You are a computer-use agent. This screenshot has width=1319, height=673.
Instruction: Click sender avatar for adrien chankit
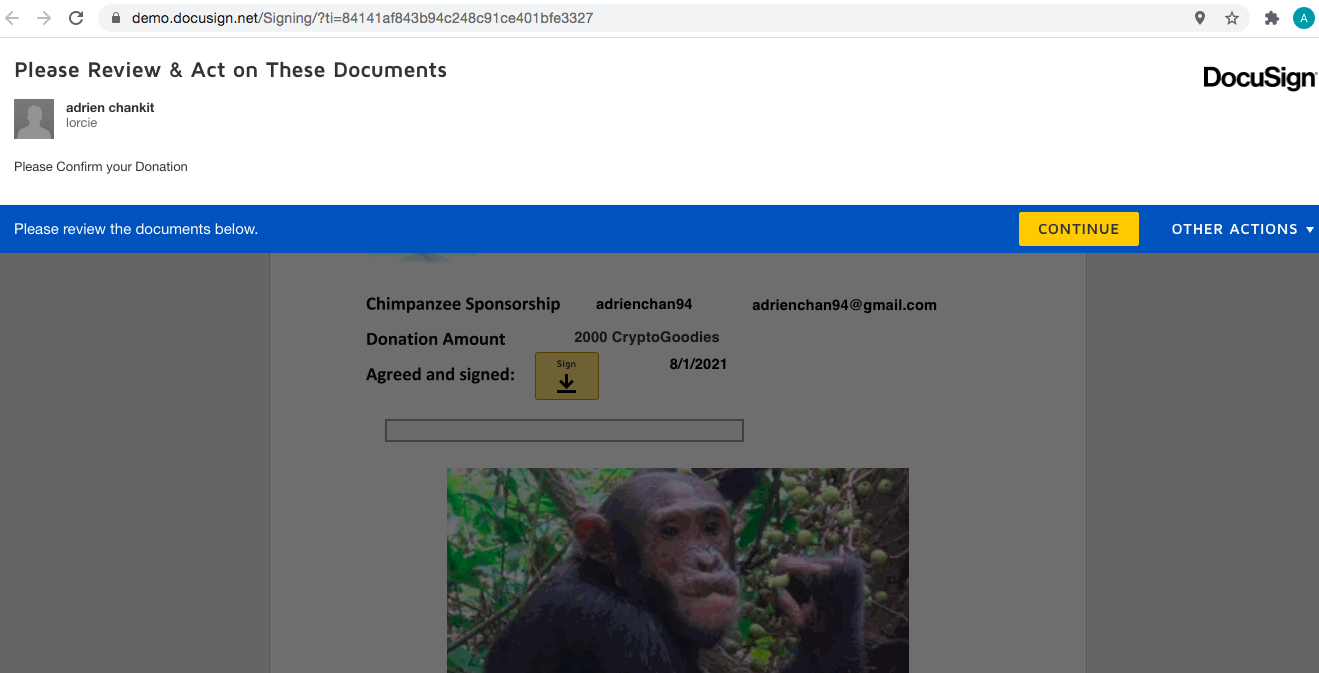(x=34, y=119)
